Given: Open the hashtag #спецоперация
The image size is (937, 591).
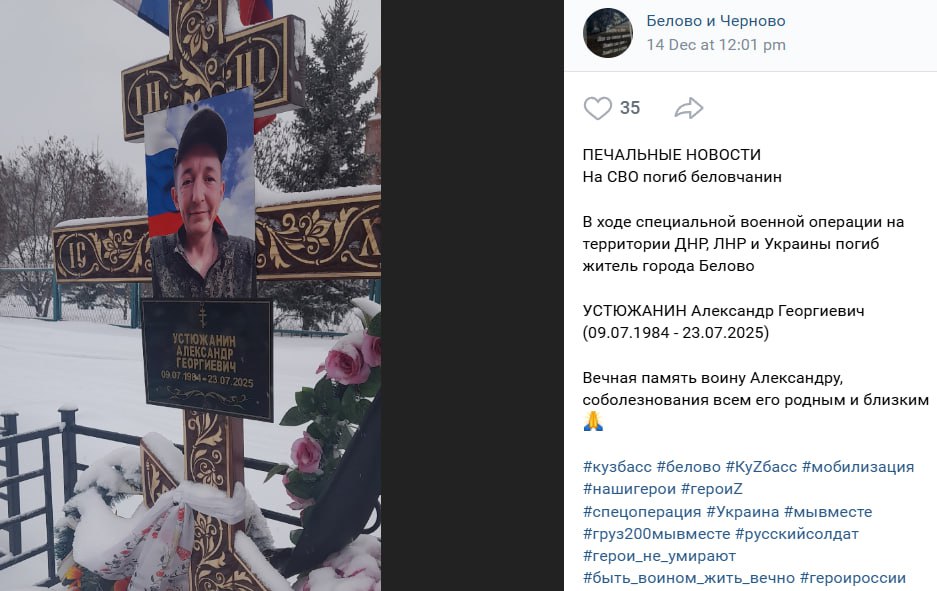Looking at the screenshot, I should [642, 512].
